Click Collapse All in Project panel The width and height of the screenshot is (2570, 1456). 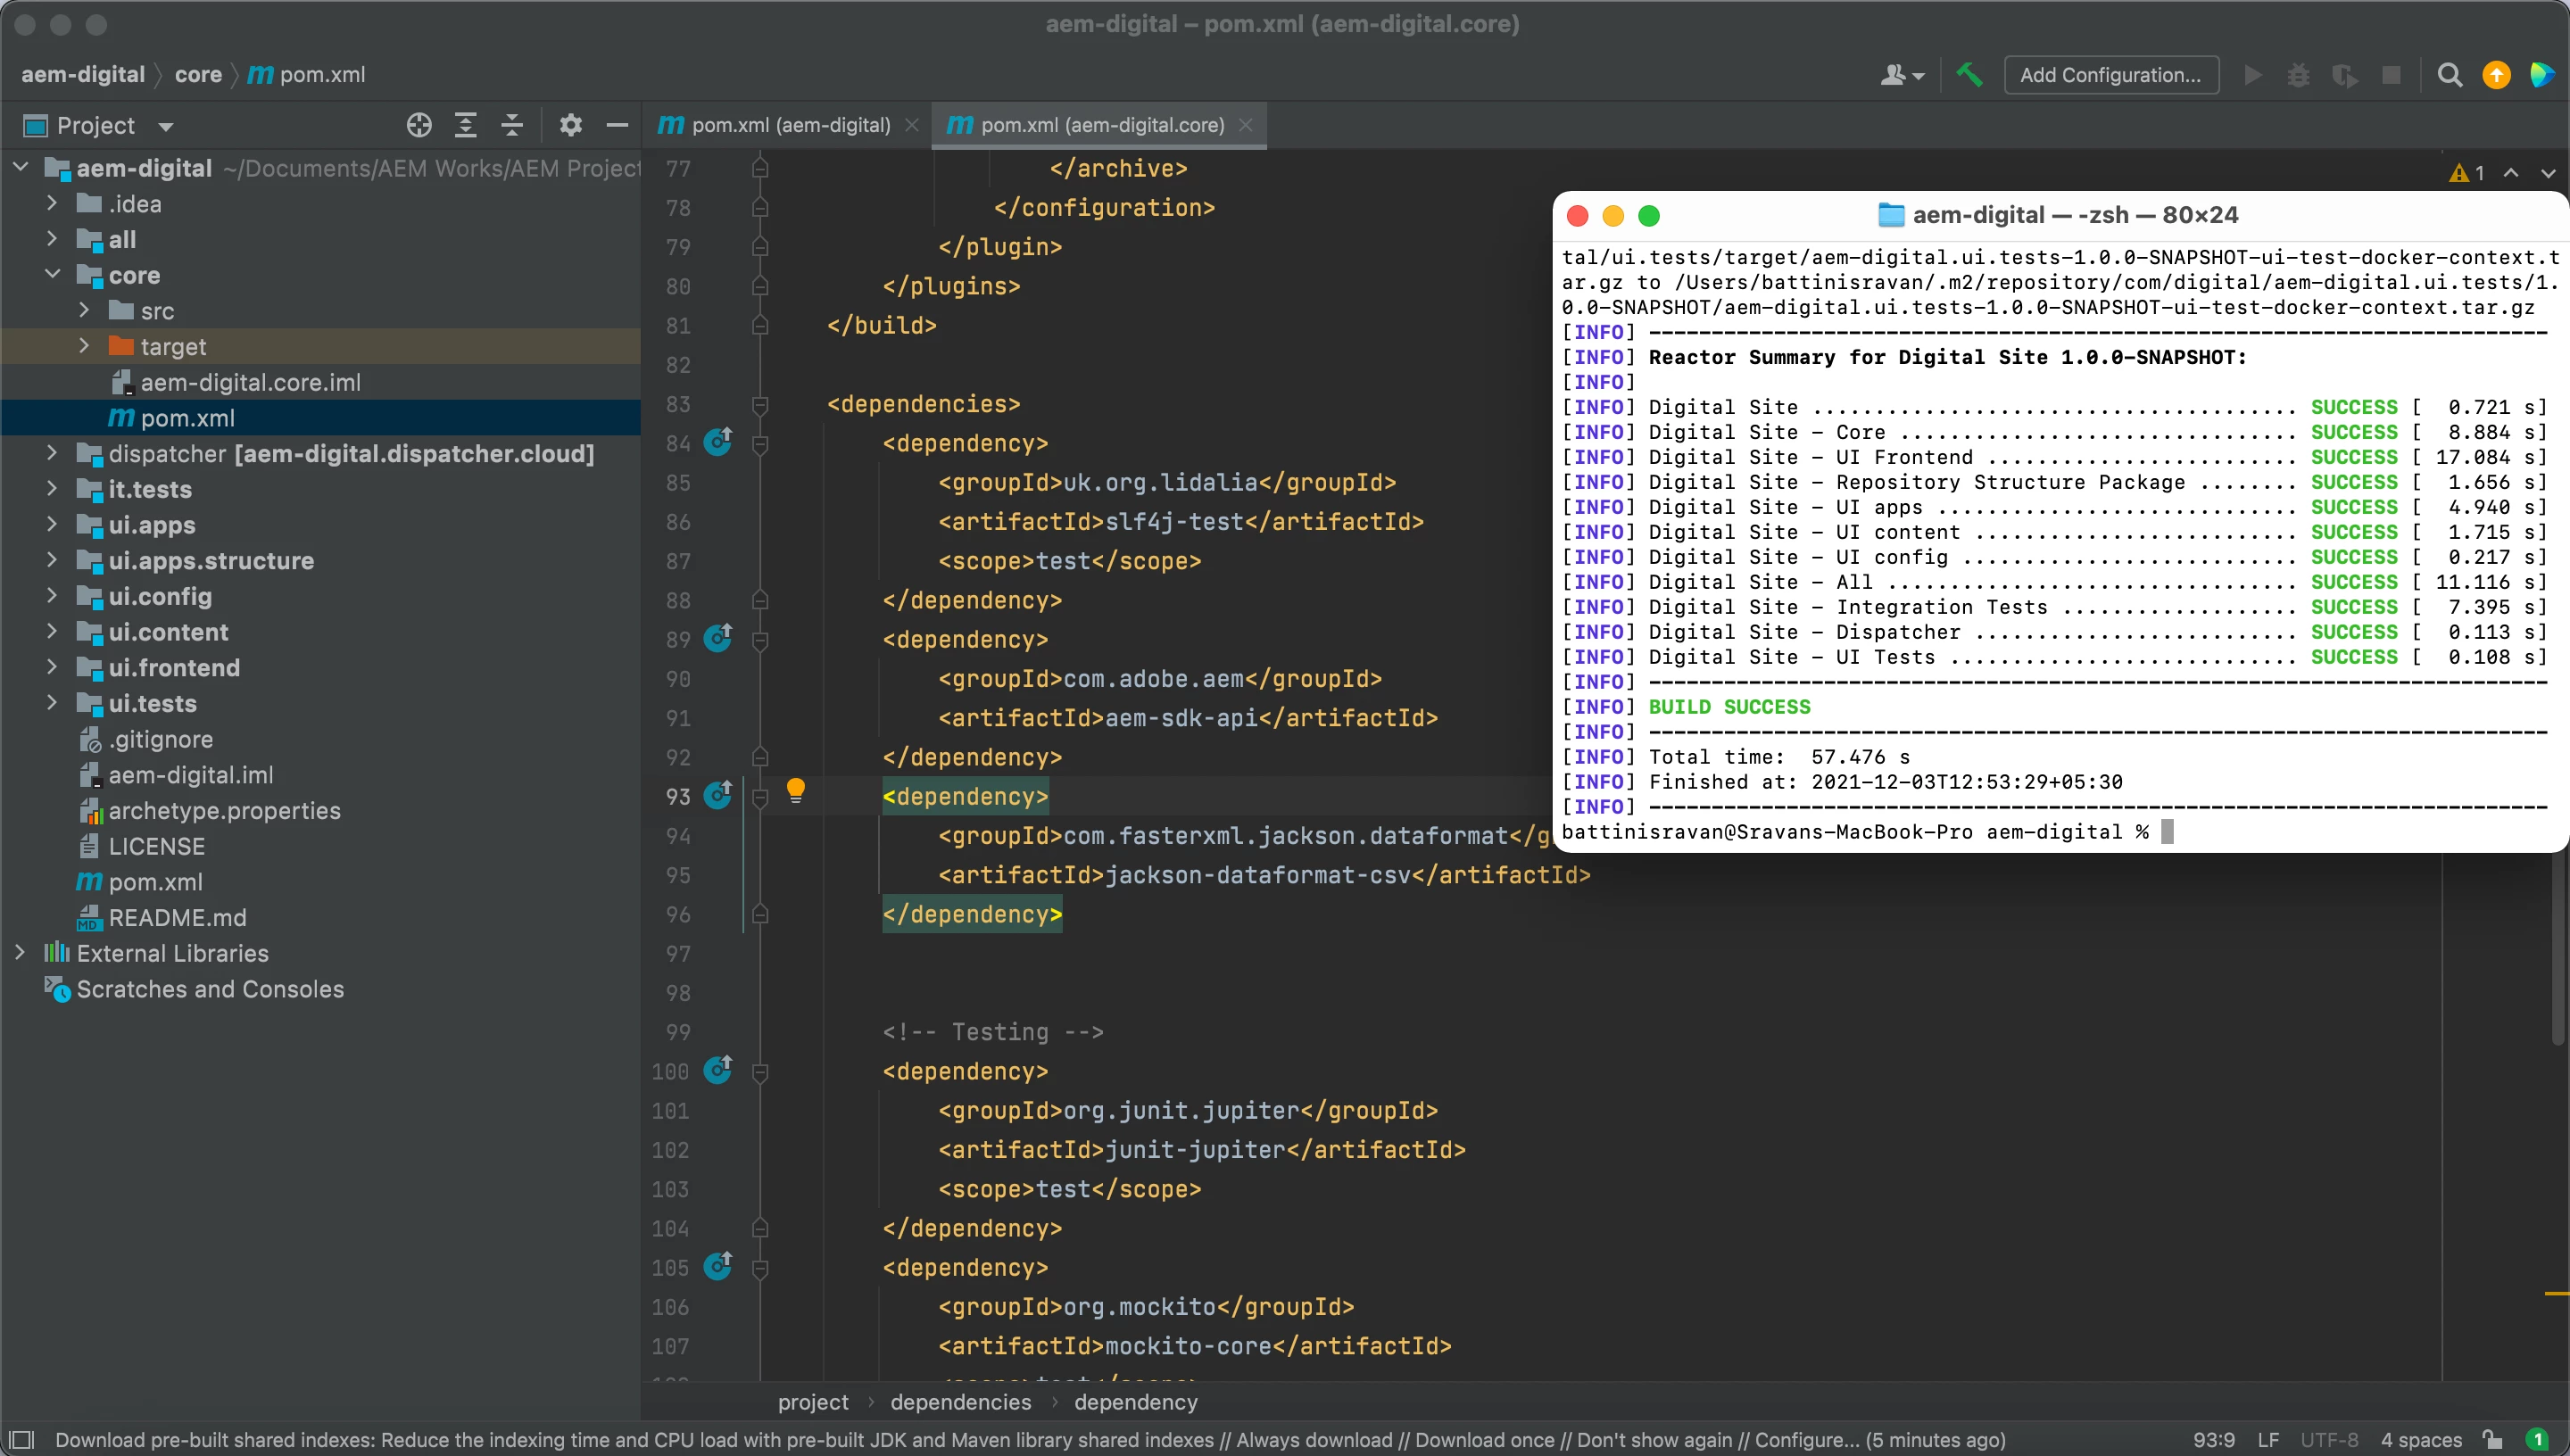(512, 125)
